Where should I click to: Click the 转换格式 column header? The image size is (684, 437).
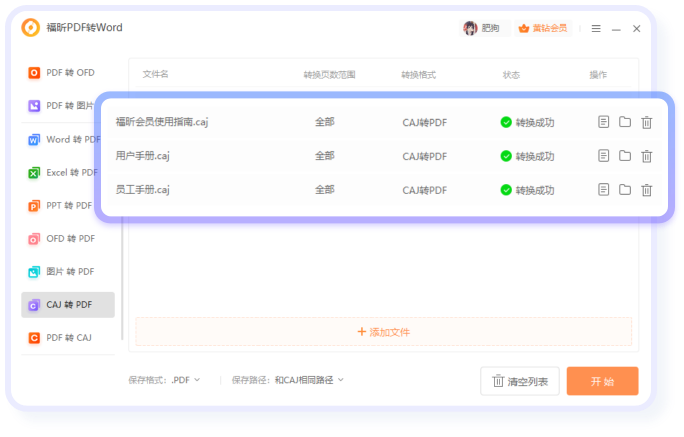click(418, 75)
